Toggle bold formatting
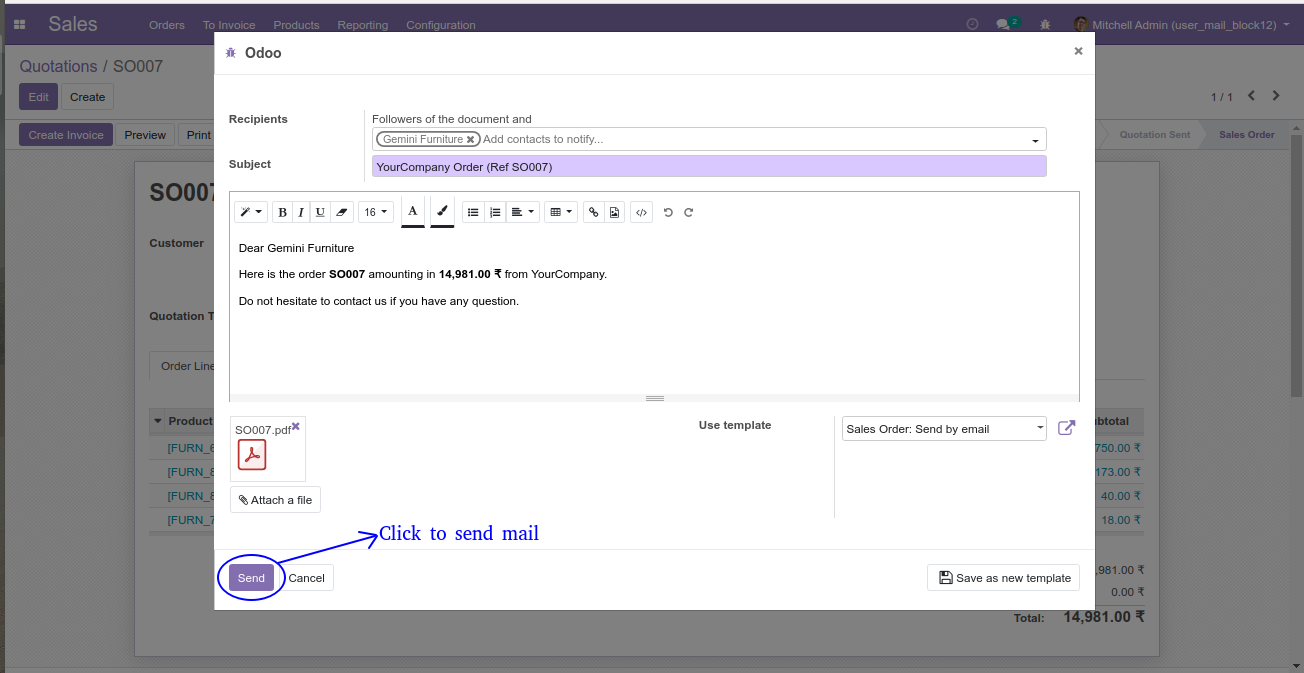The height and width of the screenshot is (673, 1304). 282,212
